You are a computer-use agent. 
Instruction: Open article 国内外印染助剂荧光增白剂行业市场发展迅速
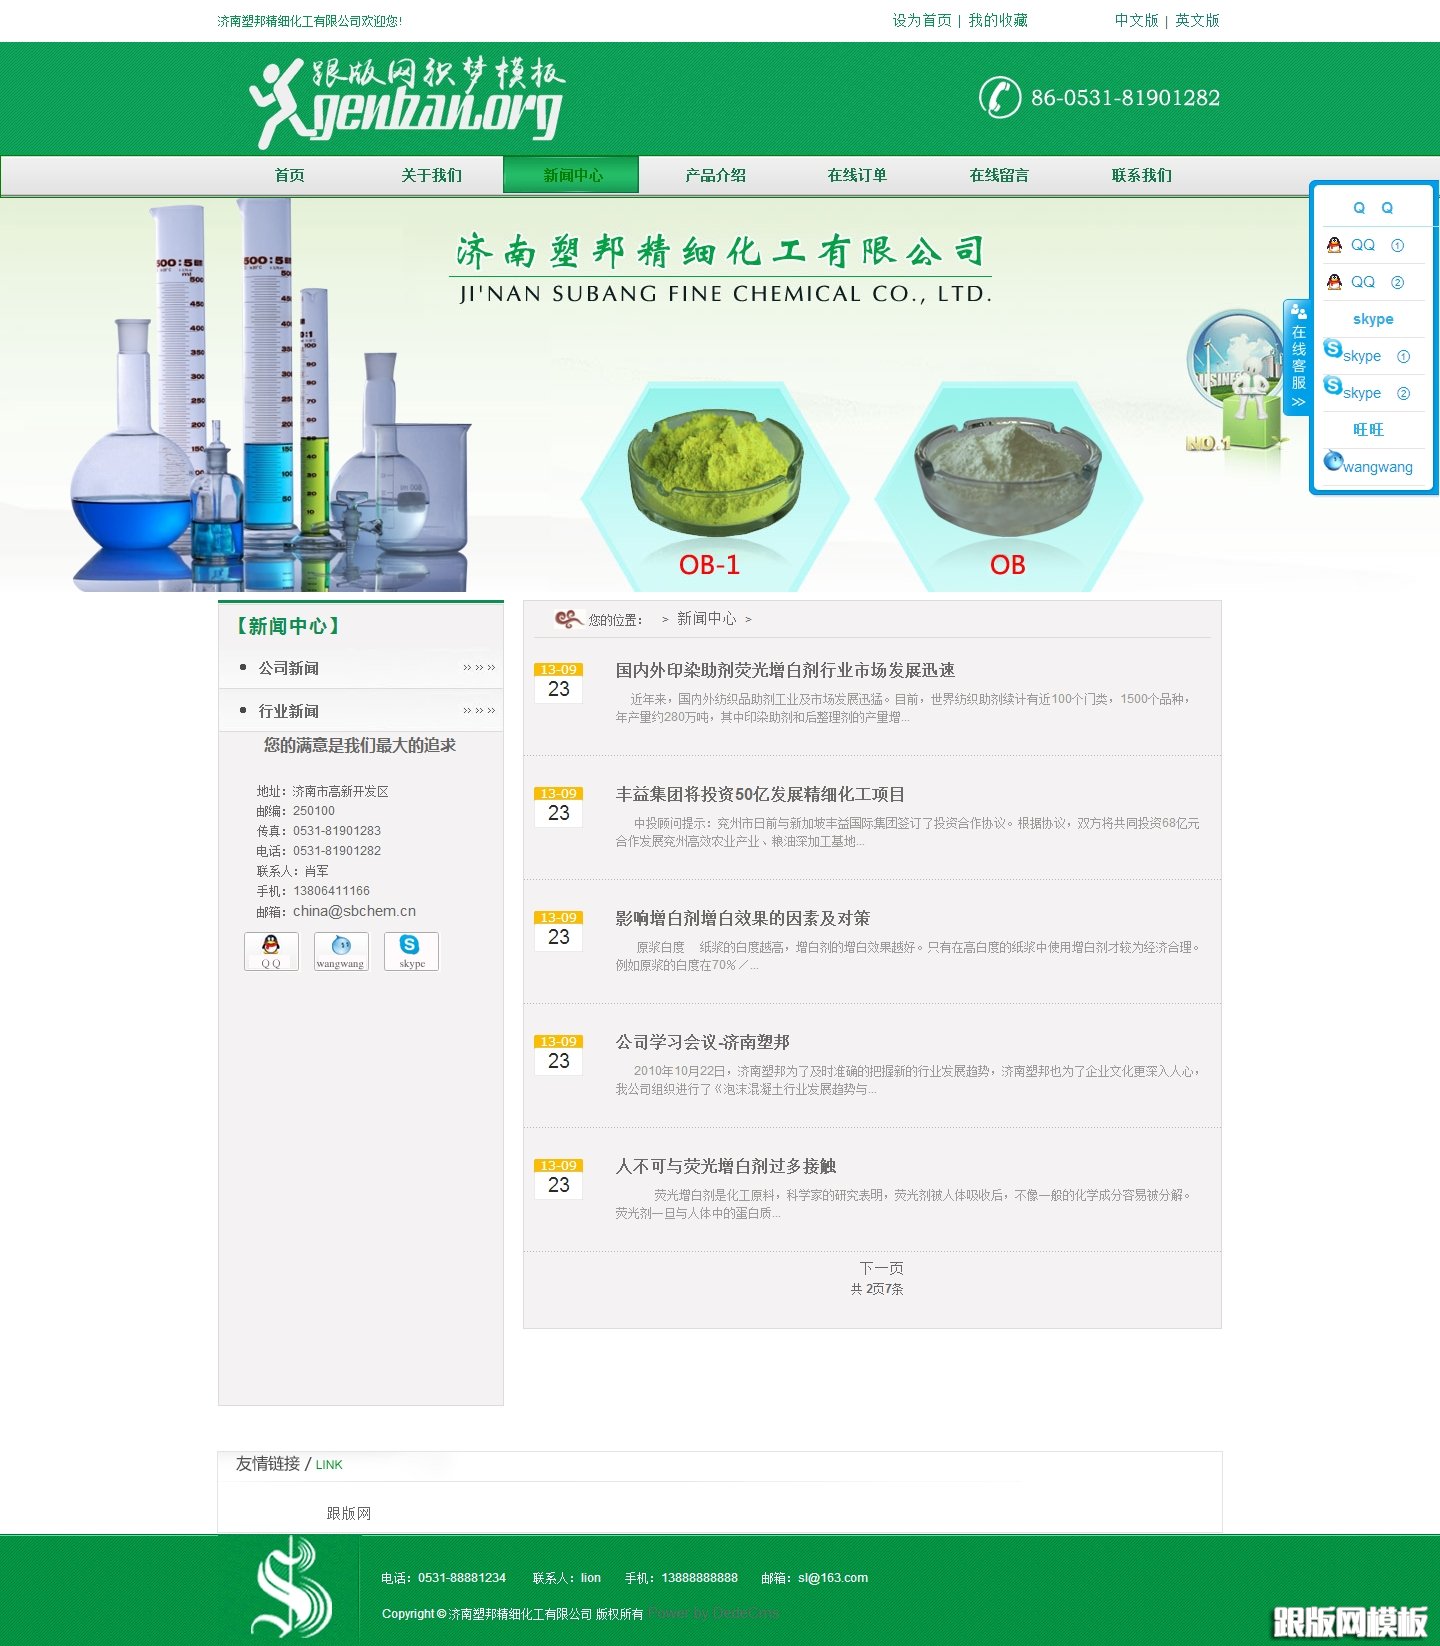click(785, 670)
